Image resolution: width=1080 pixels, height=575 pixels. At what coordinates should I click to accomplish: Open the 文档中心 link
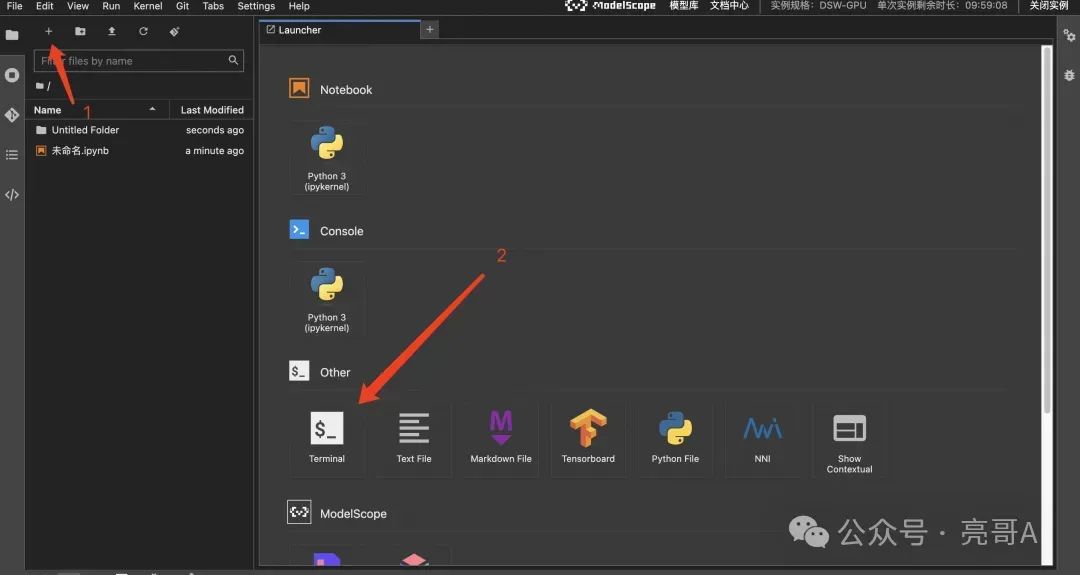pyautogui.click(x=729, y=6)
